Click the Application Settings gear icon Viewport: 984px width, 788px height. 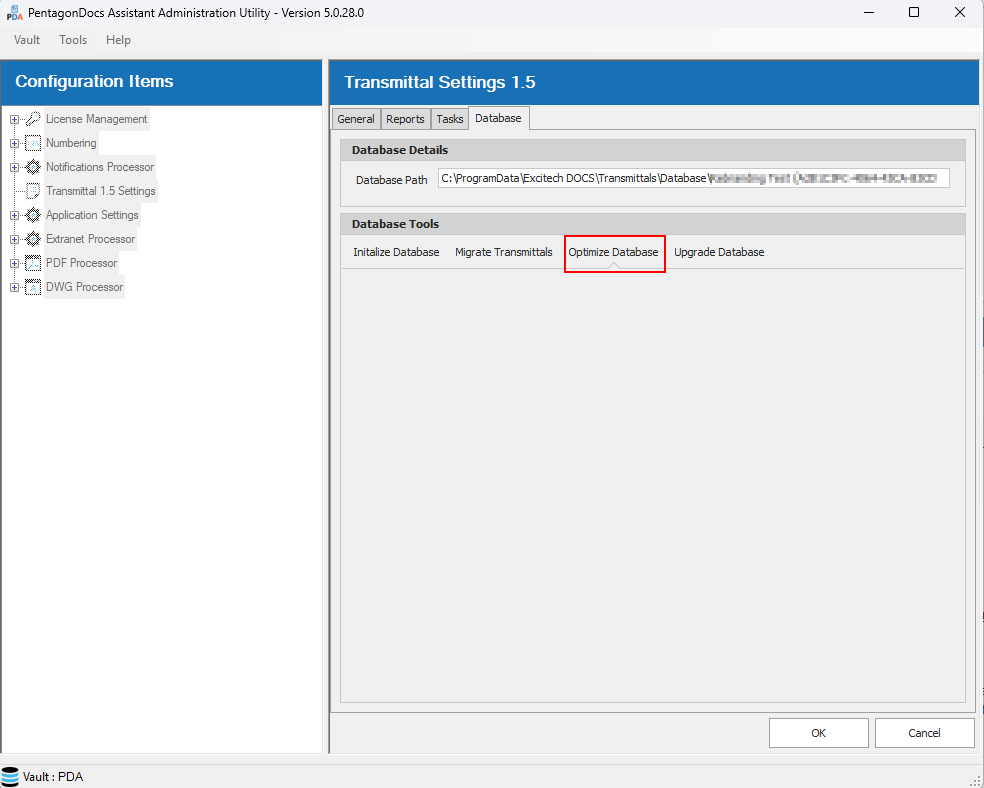(x=33, y=215)
